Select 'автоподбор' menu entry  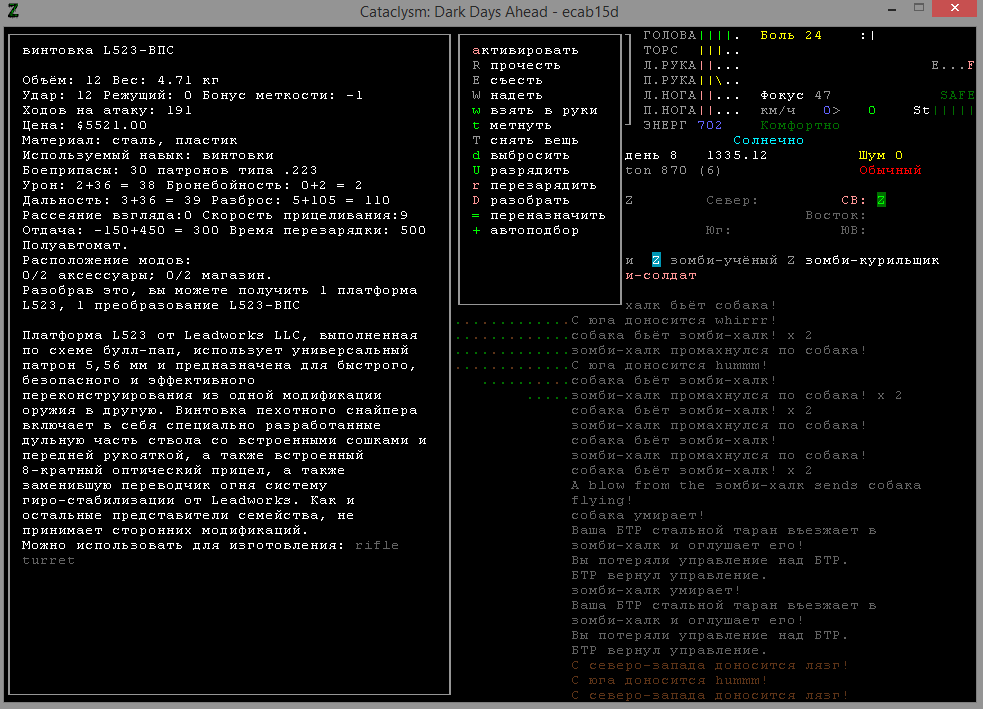click(525, 231)
